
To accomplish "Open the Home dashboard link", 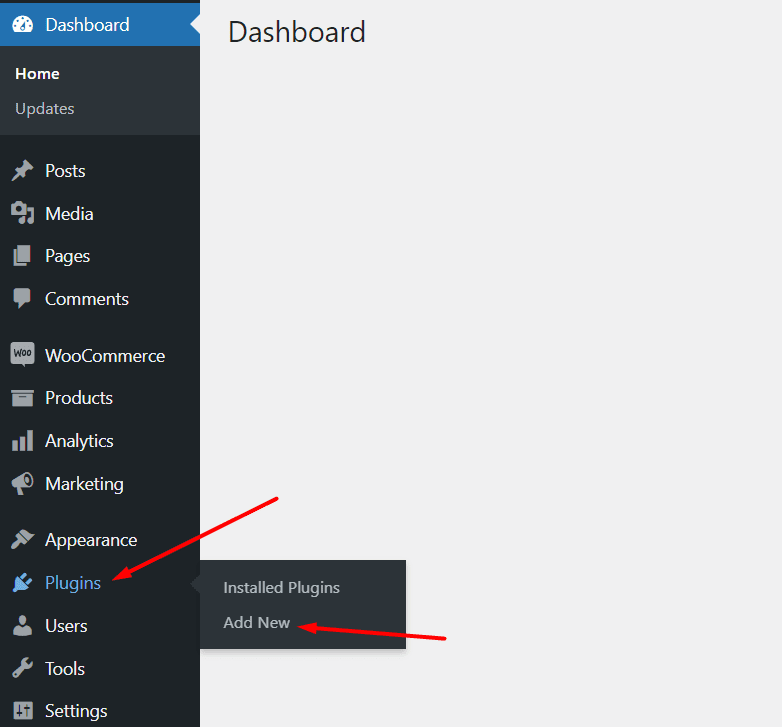I will click(37, 74).
